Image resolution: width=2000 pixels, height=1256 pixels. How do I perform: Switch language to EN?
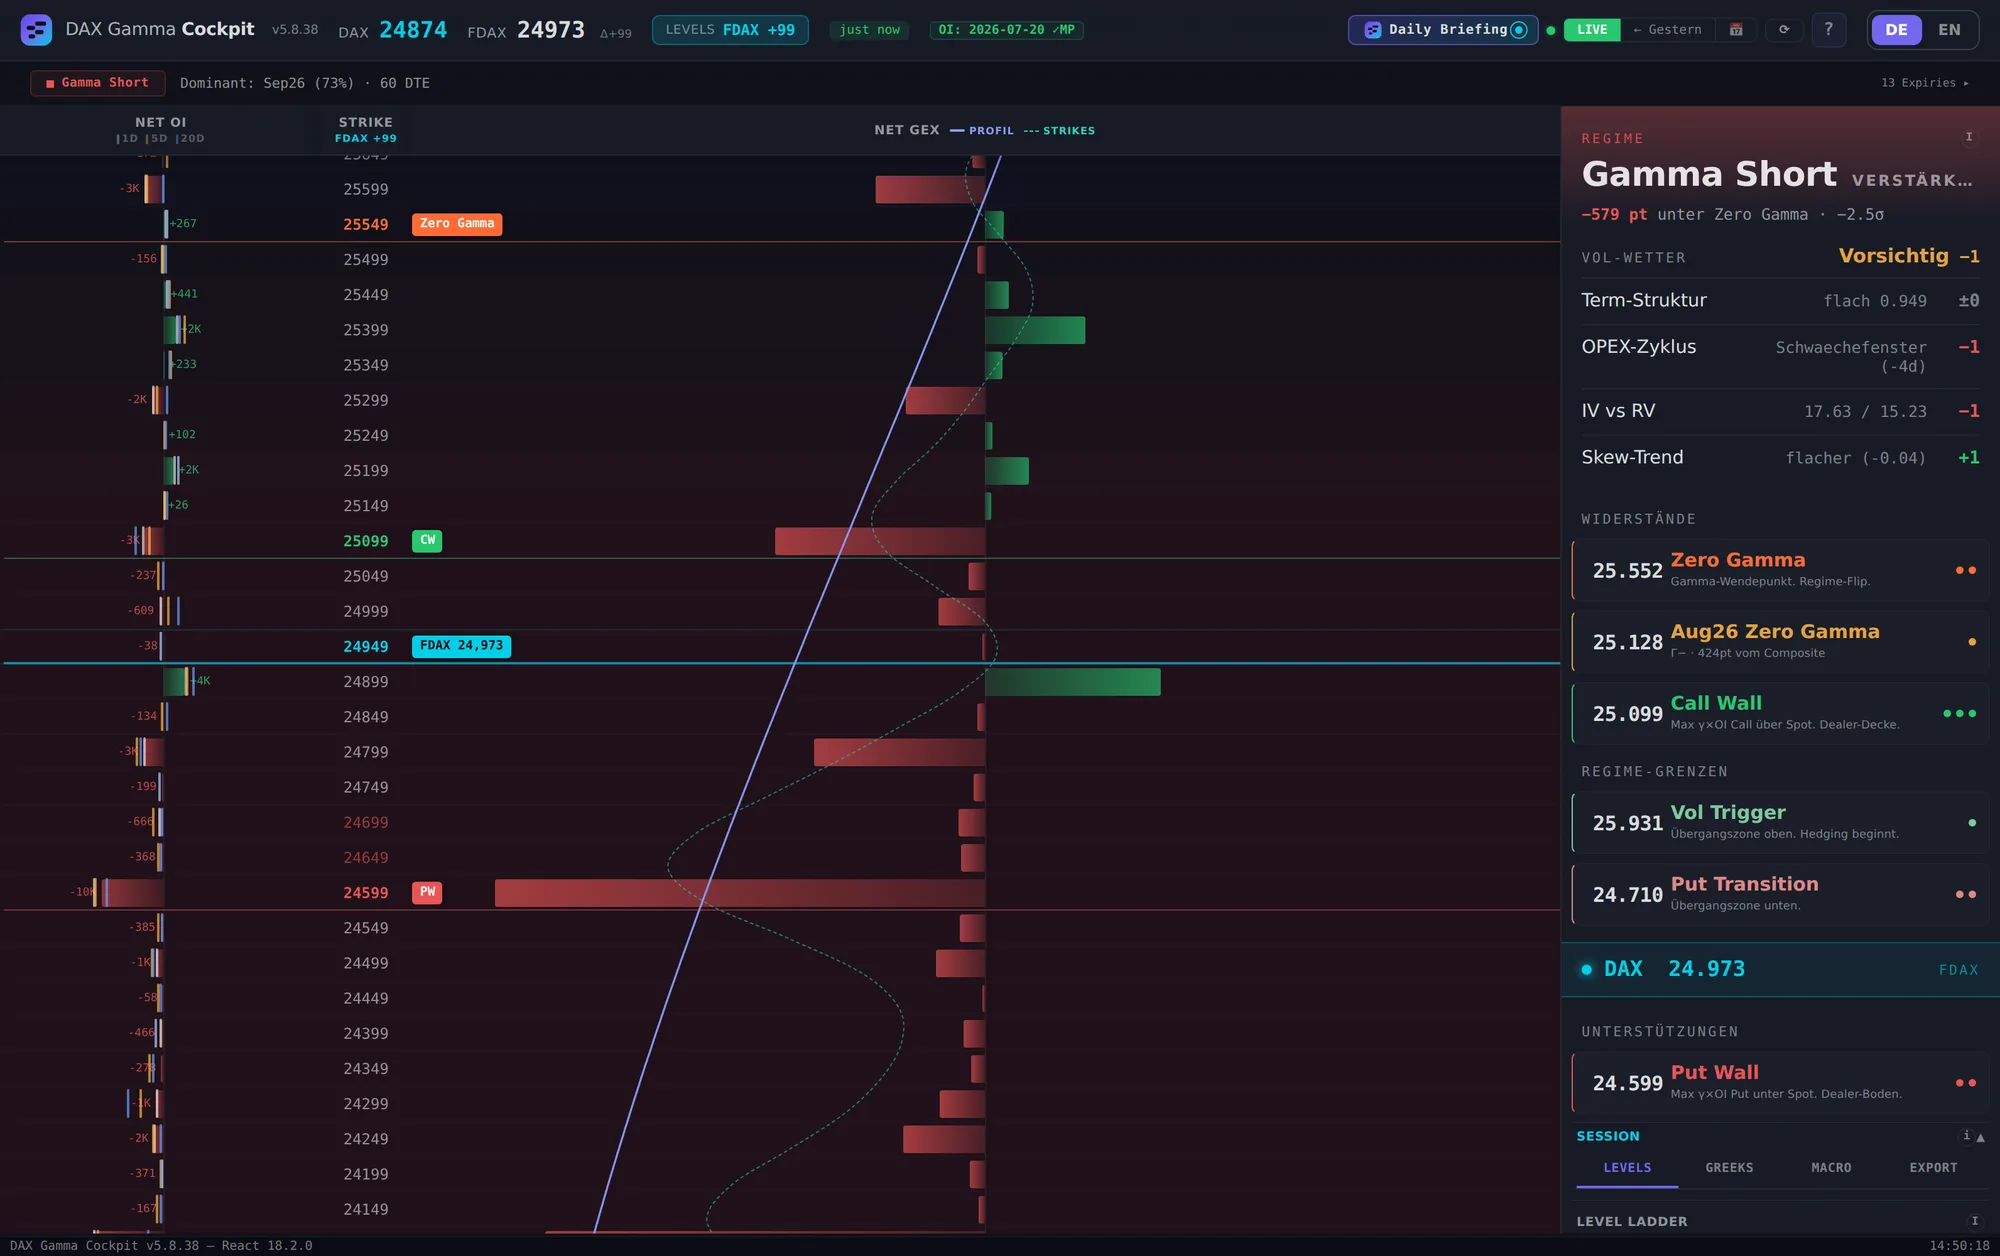coord(1949,30)
